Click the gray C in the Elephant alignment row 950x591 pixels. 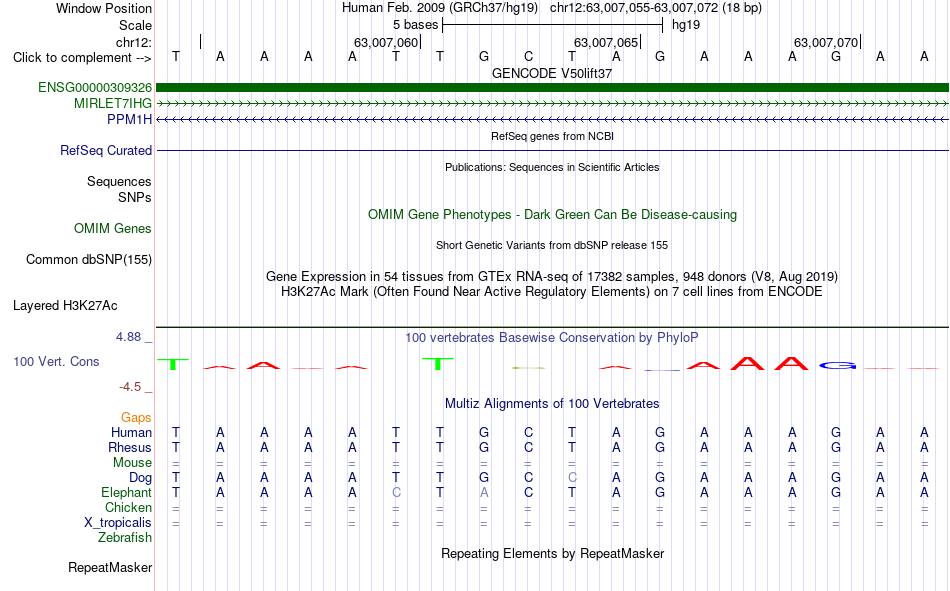[x=396, y=493]
